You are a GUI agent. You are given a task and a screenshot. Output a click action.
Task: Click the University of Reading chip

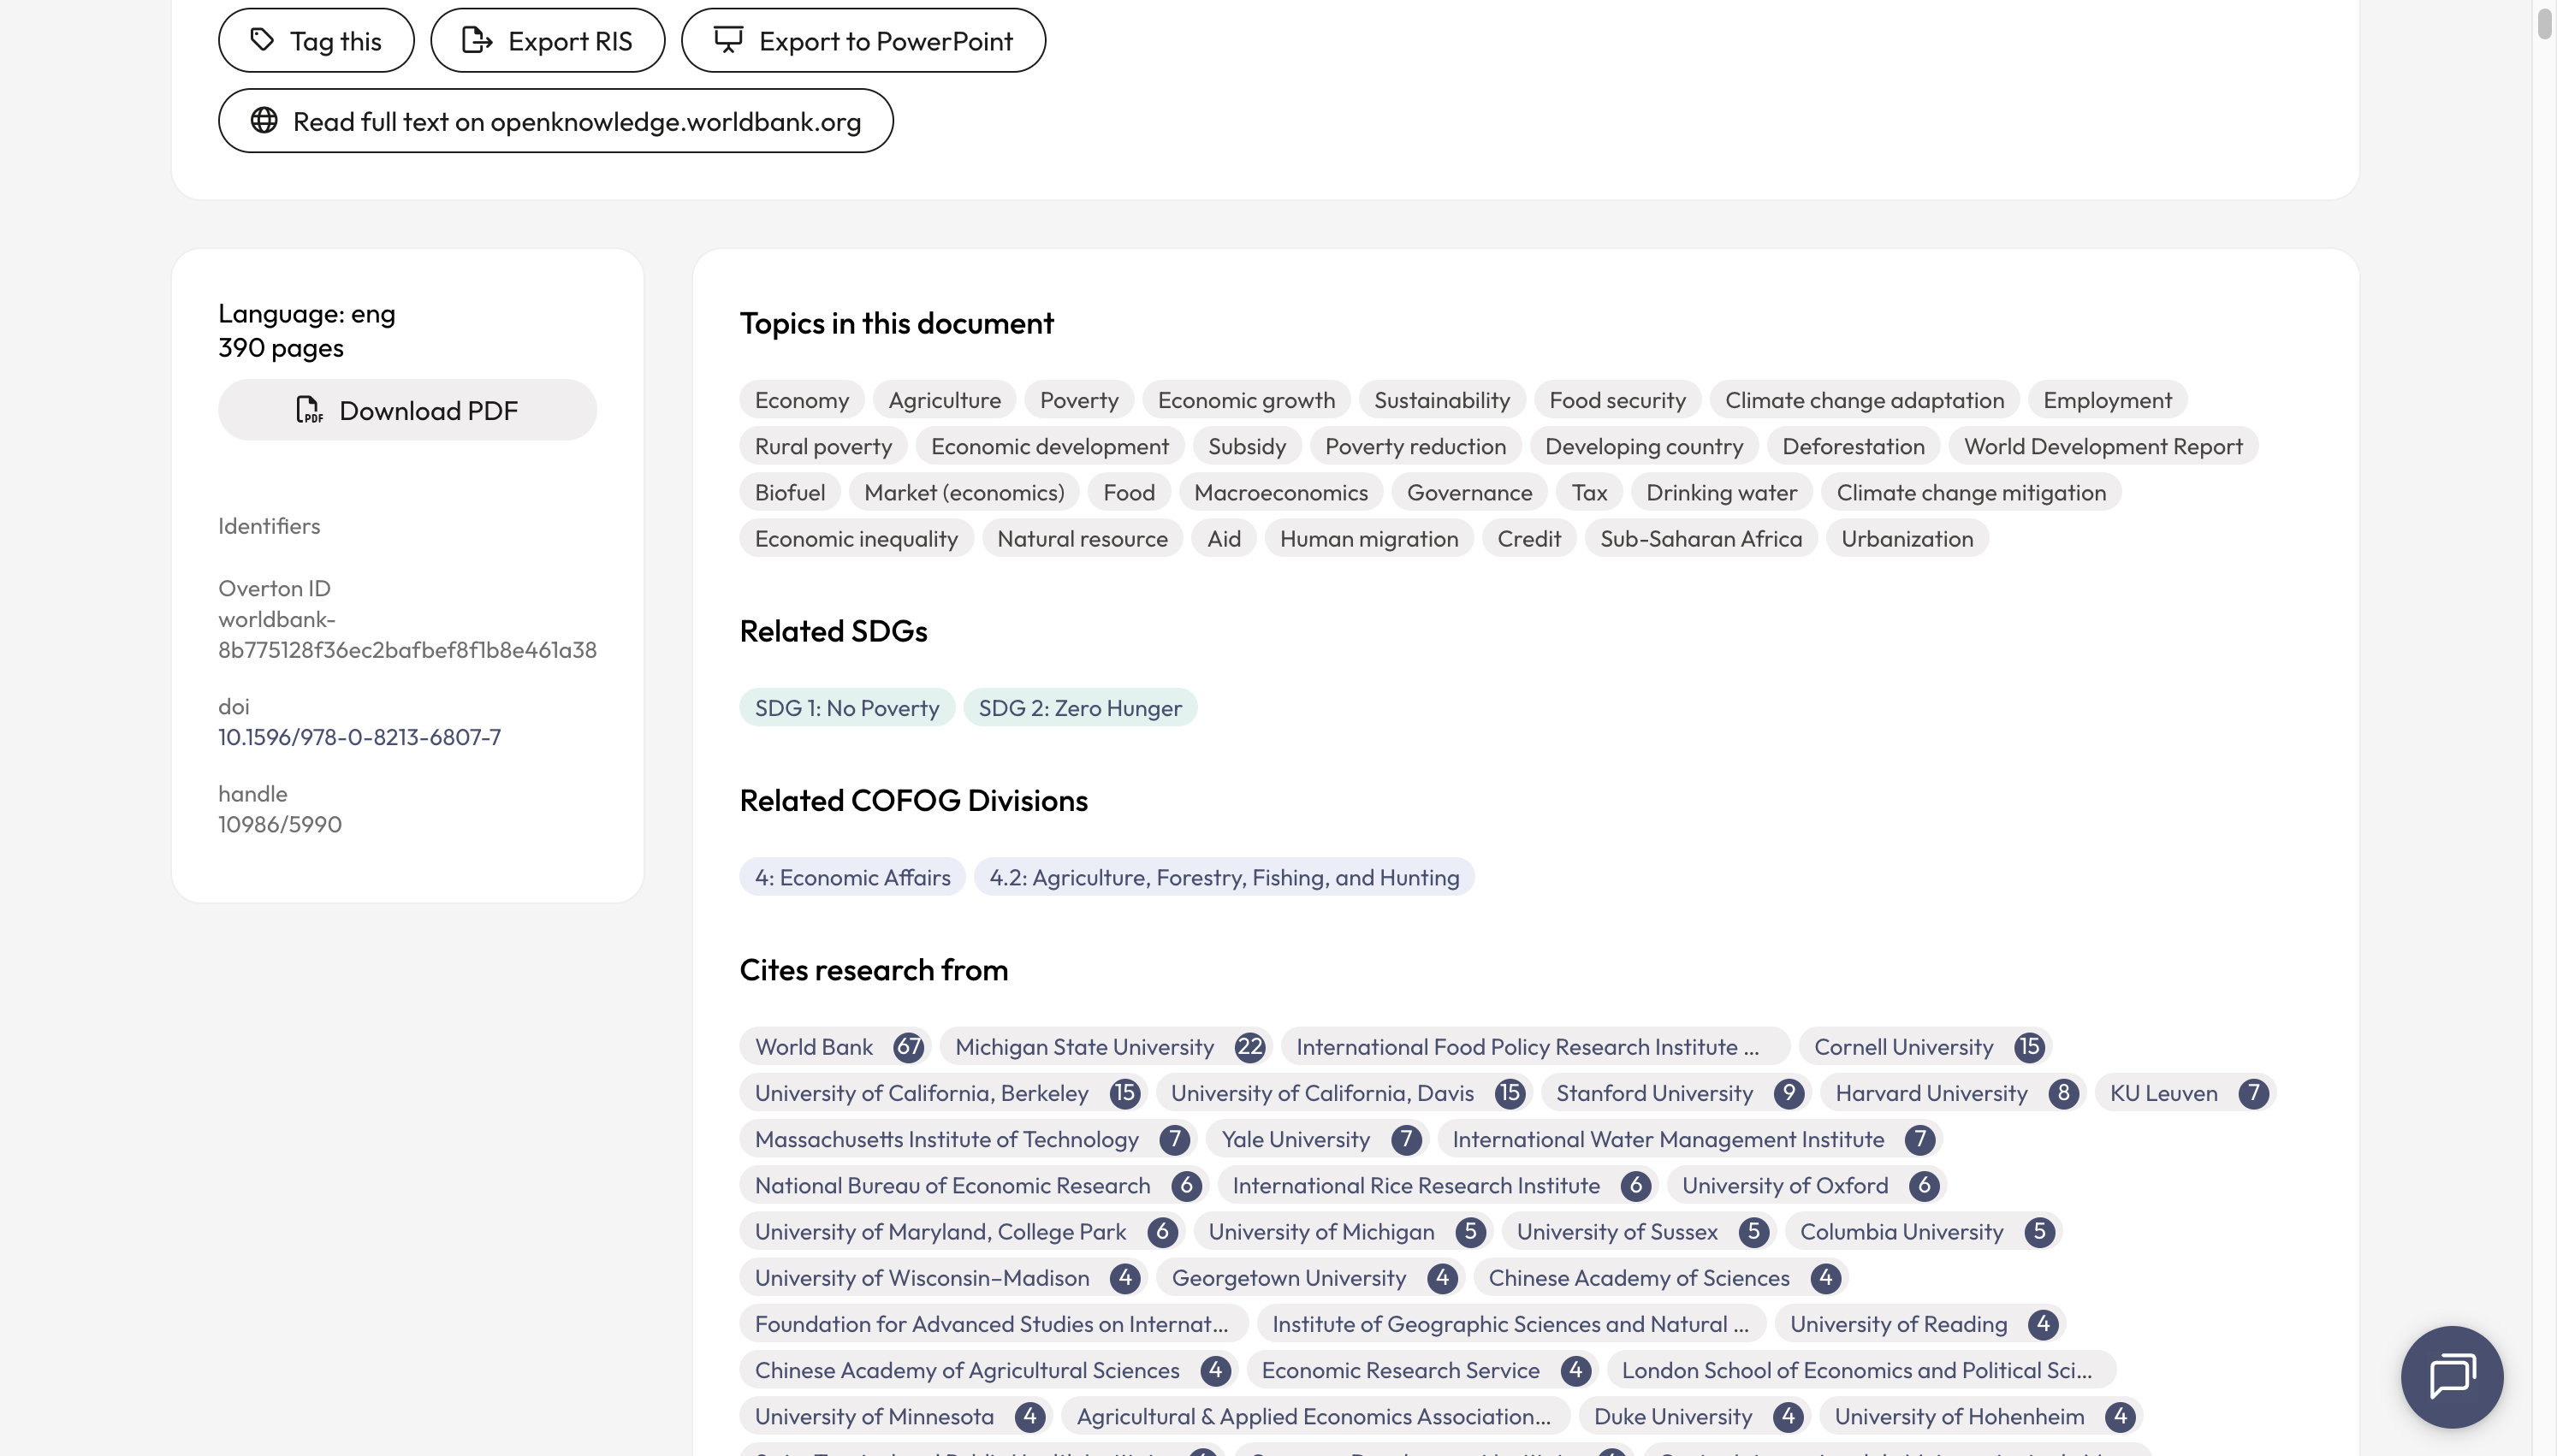1920,1323
